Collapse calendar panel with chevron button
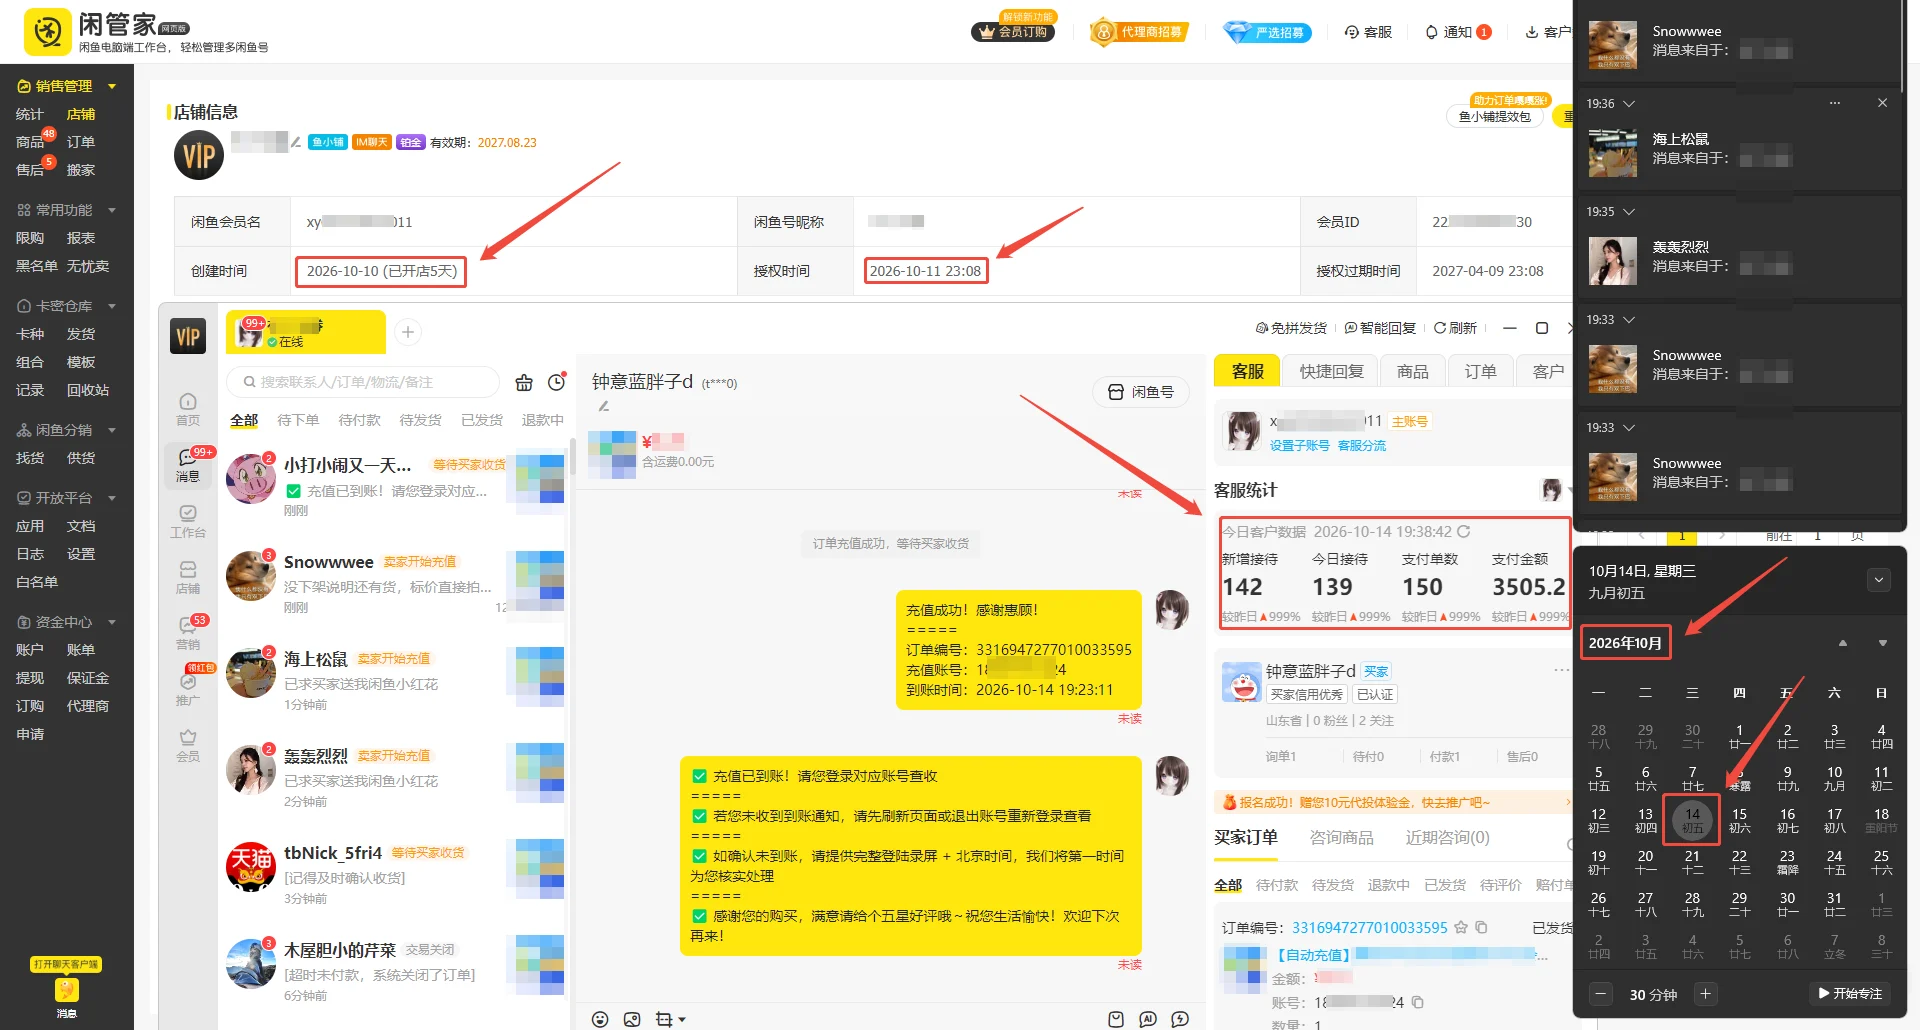Image resolution: width=1920 pixels, height=1030 pixels. [x=1879, y=580]
